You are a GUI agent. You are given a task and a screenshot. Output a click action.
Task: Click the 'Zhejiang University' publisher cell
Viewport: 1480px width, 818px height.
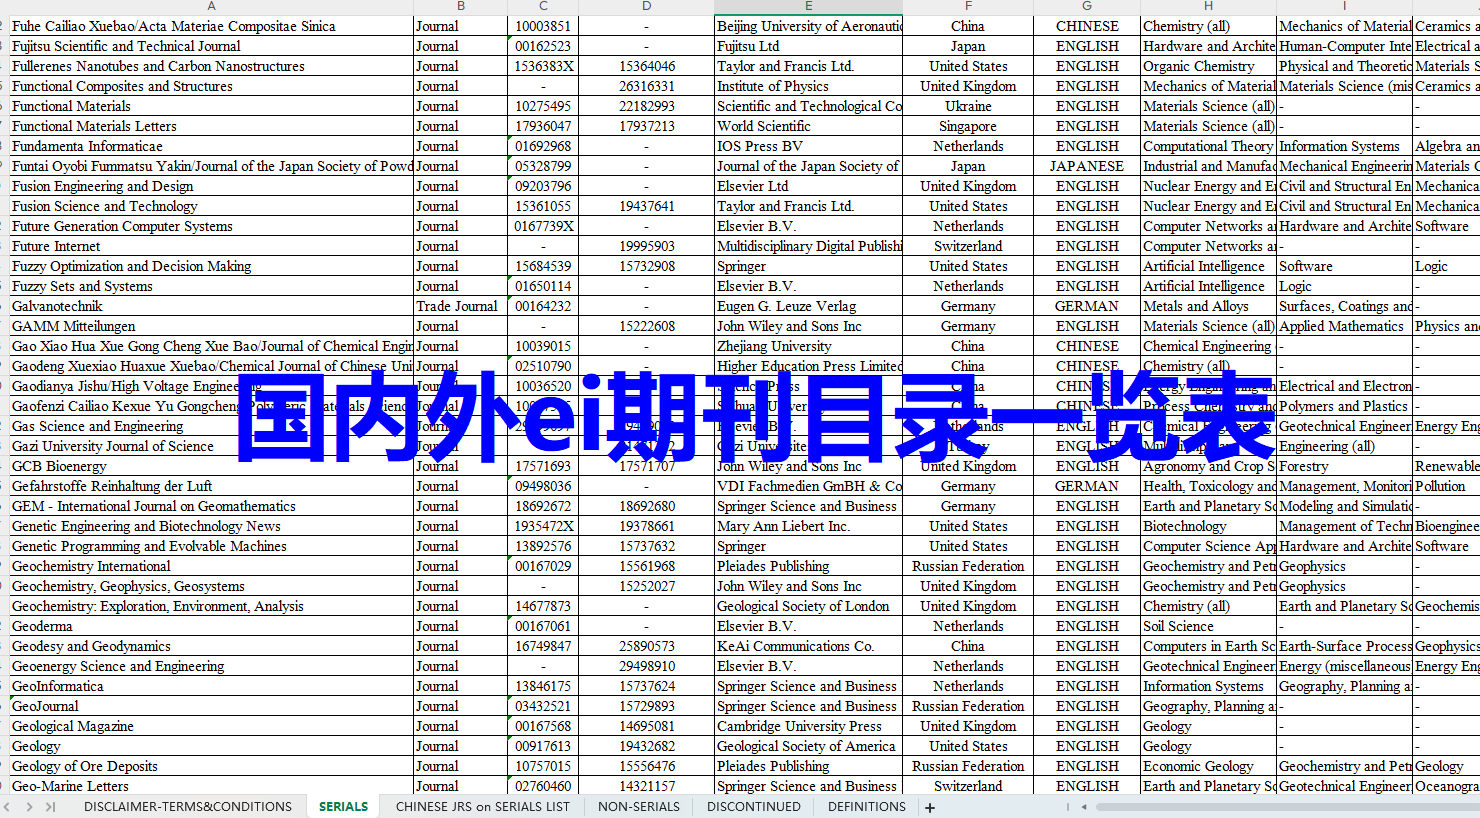click(x=808, y=346)
